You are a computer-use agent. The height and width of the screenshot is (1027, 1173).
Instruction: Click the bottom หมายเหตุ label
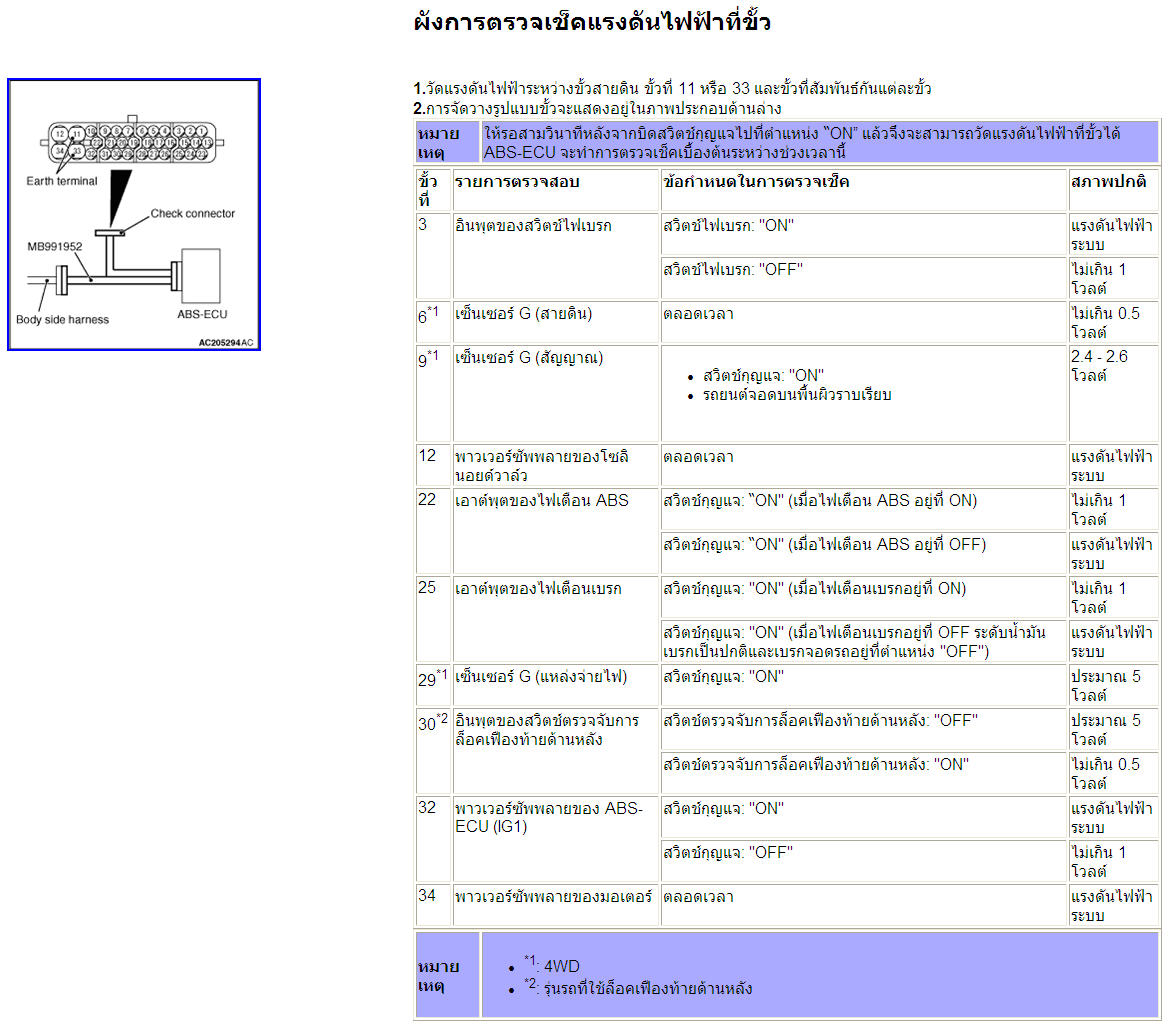(447, 976)
